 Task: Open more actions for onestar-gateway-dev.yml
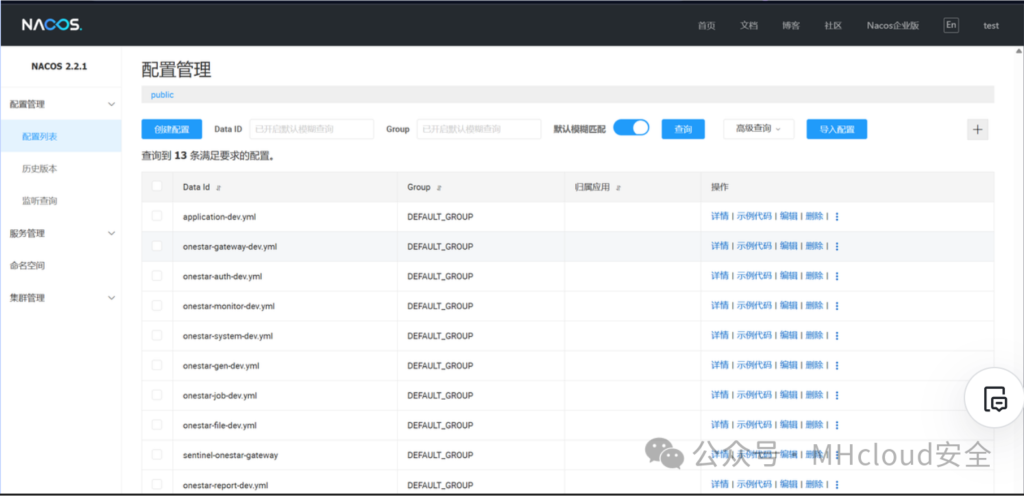pyautogui.click(x=837, y=247)
